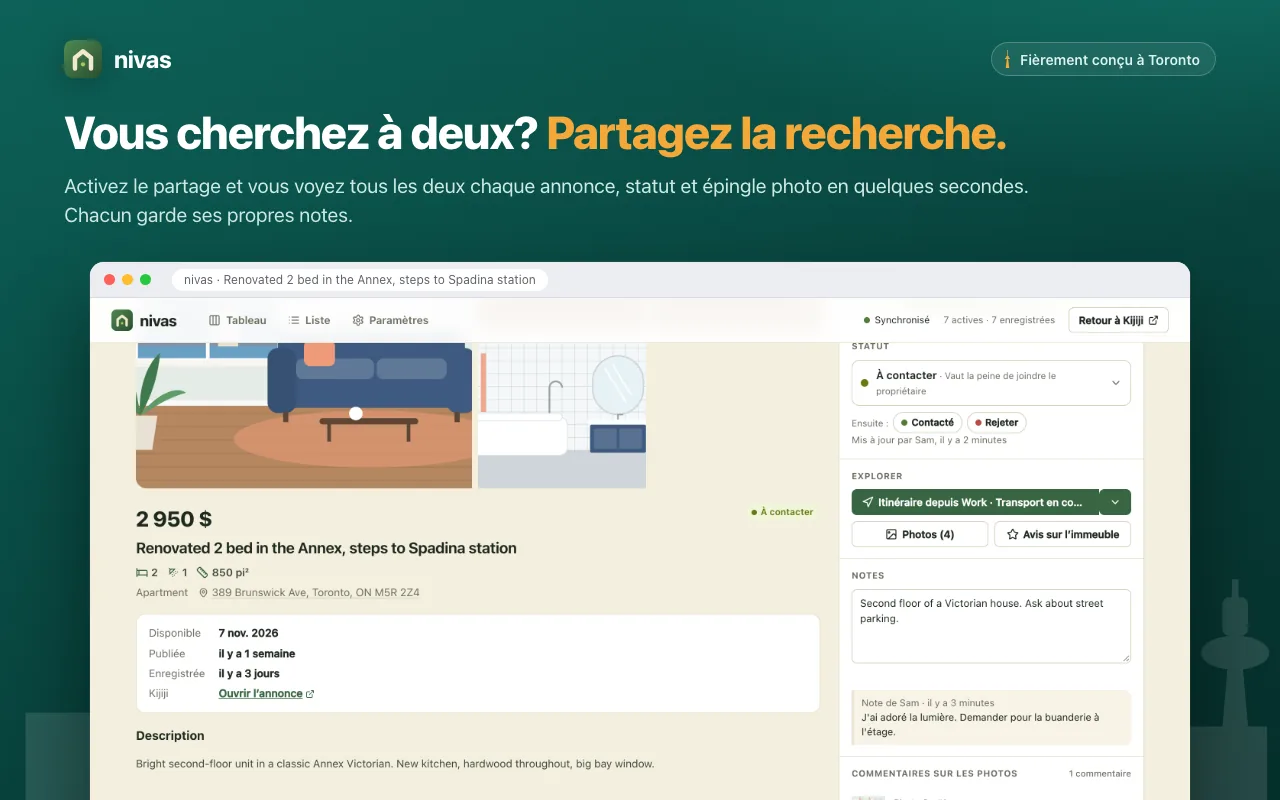1280x800 pixels.
Task: Select the browser tab titled Renovated 2 bed
Action: coord(360,280)
